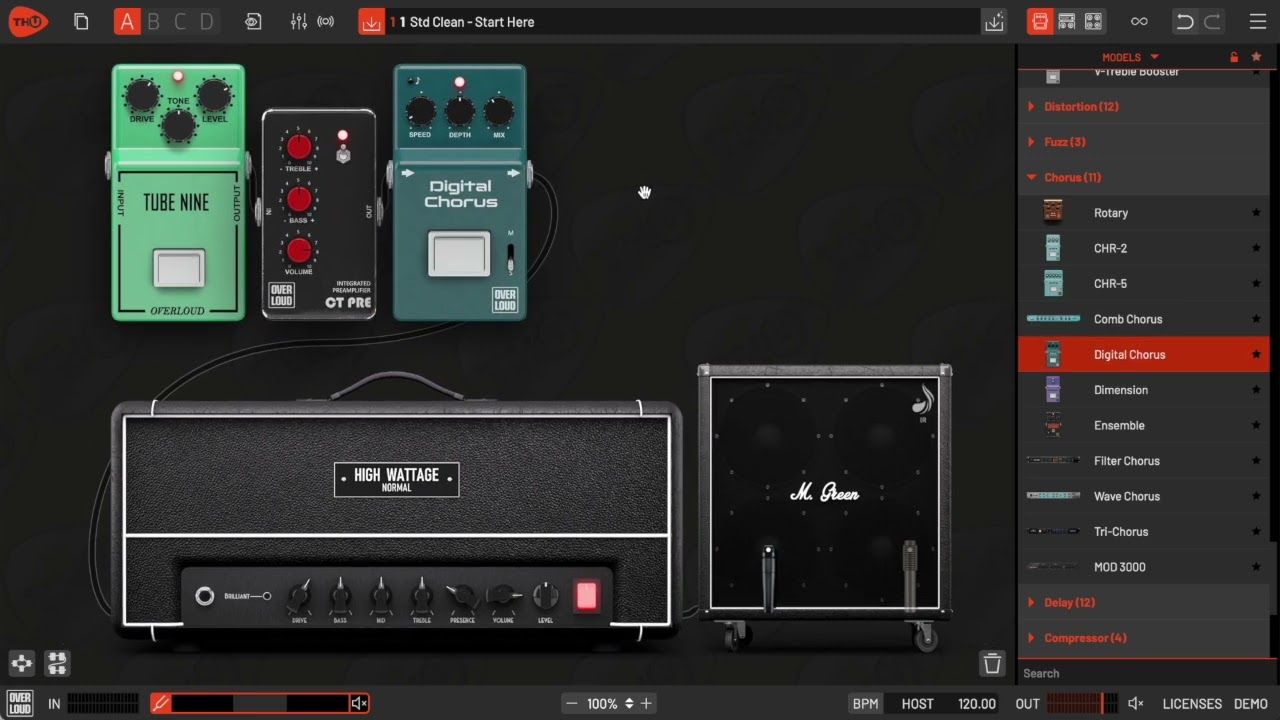Click the infinity link icon
The width and height of the screenshot is (1280, 720).
tap(1139, 22)
